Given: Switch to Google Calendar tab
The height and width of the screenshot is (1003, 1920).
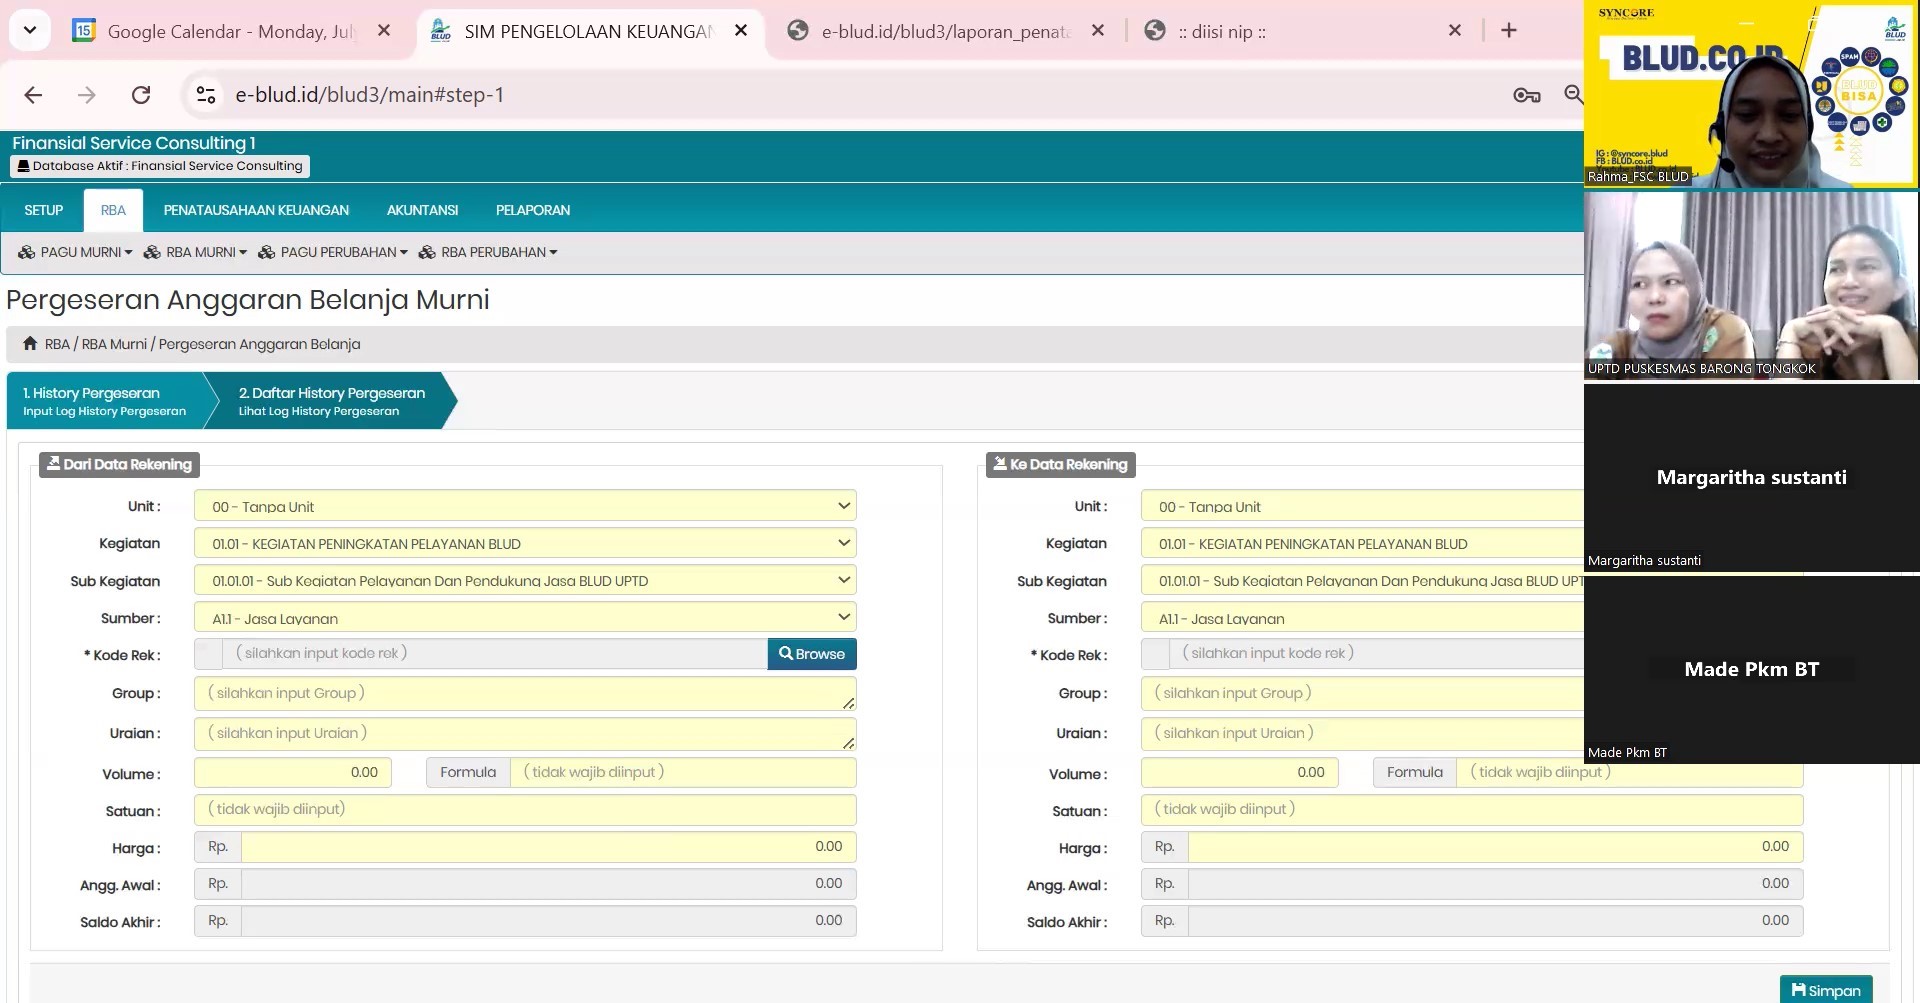Looking at the screenshot, I should [233, 31].
